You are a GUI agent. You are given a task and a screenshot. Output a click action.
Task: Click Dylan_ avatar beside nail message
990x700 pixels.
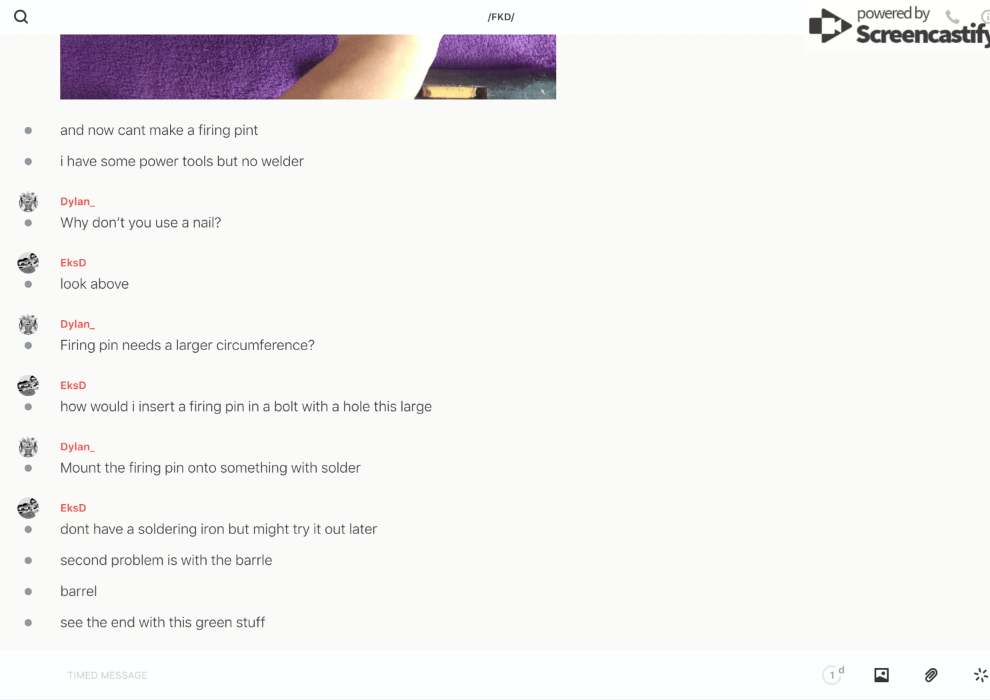point(28,202)
